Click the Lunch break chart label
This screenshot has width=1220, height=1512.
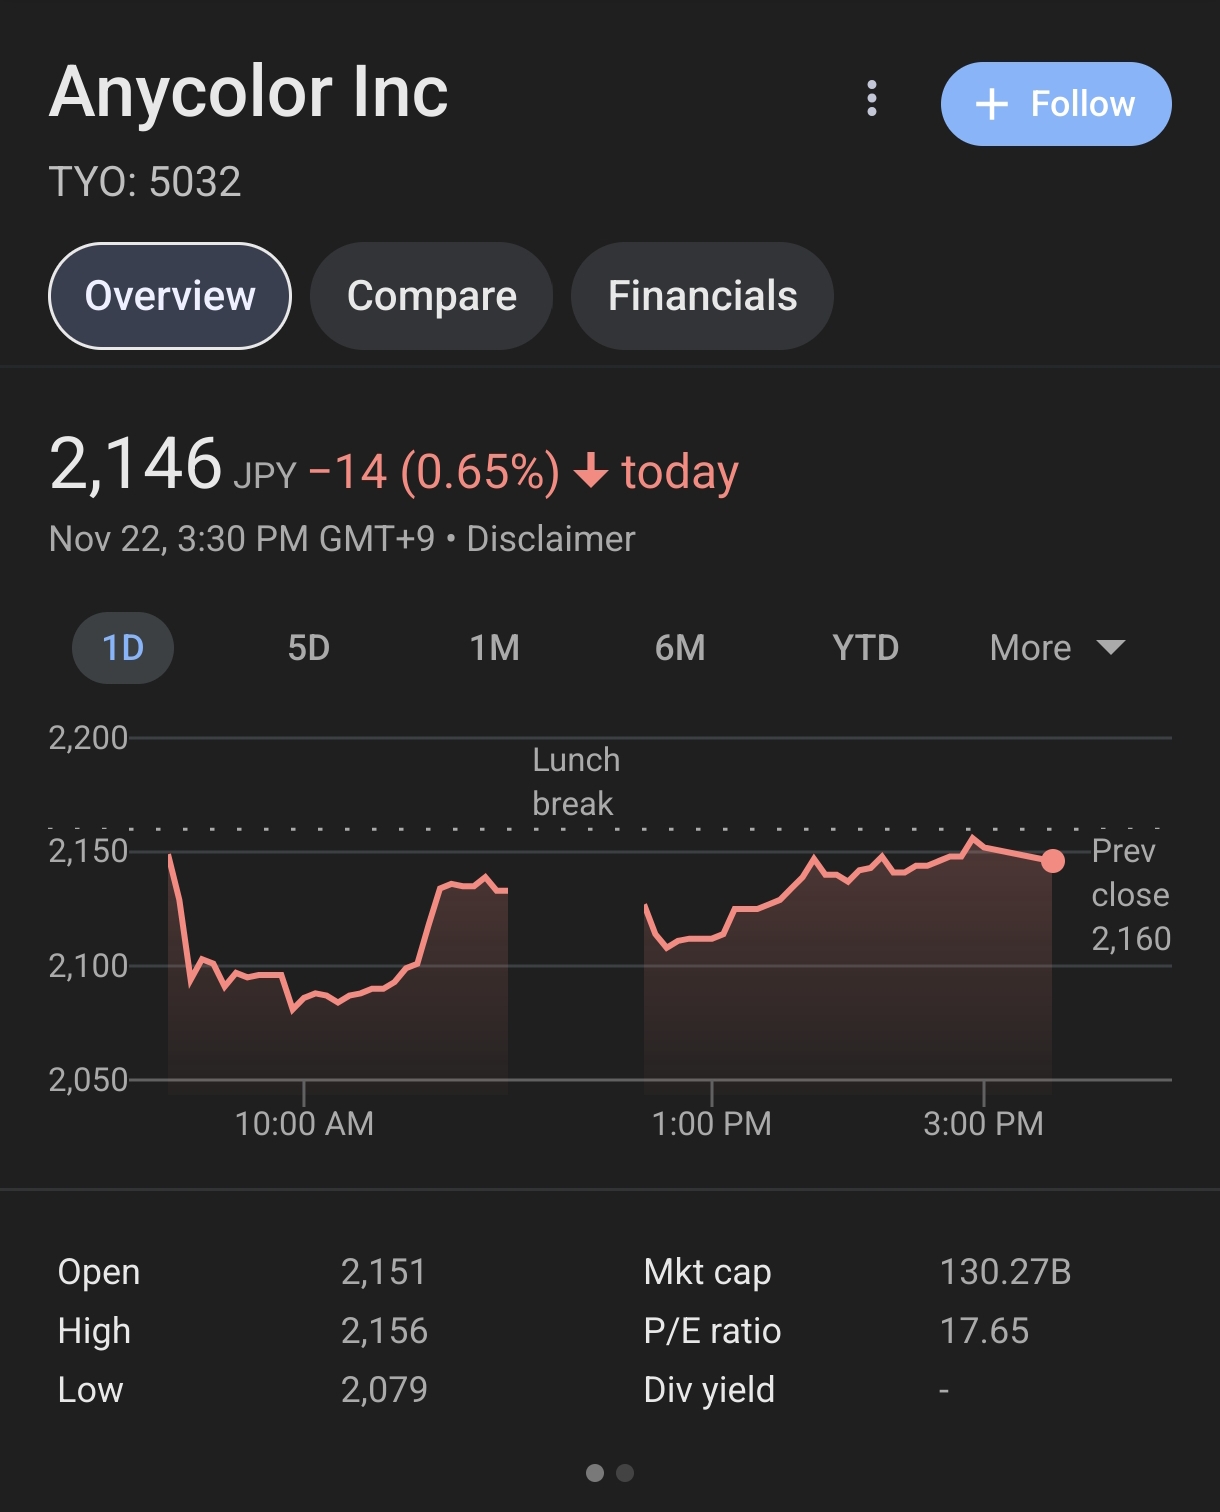coord(576,782)
